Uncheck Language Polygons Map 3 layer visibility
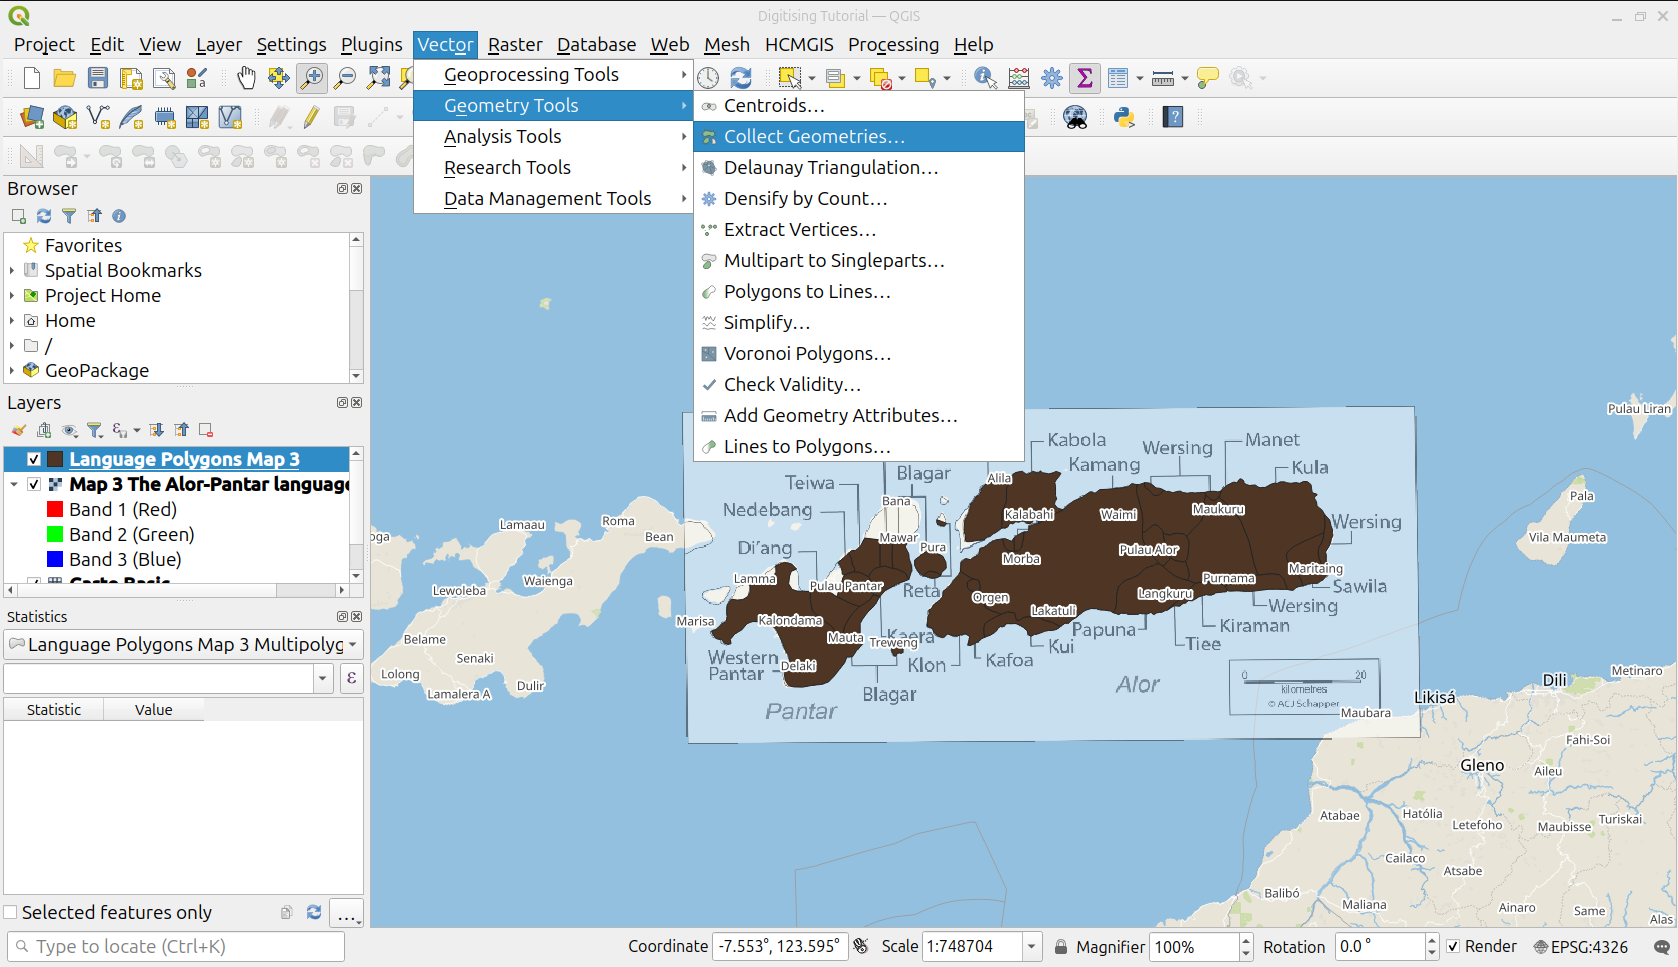This screenshot has height=967, width=1678. [34, 459]
